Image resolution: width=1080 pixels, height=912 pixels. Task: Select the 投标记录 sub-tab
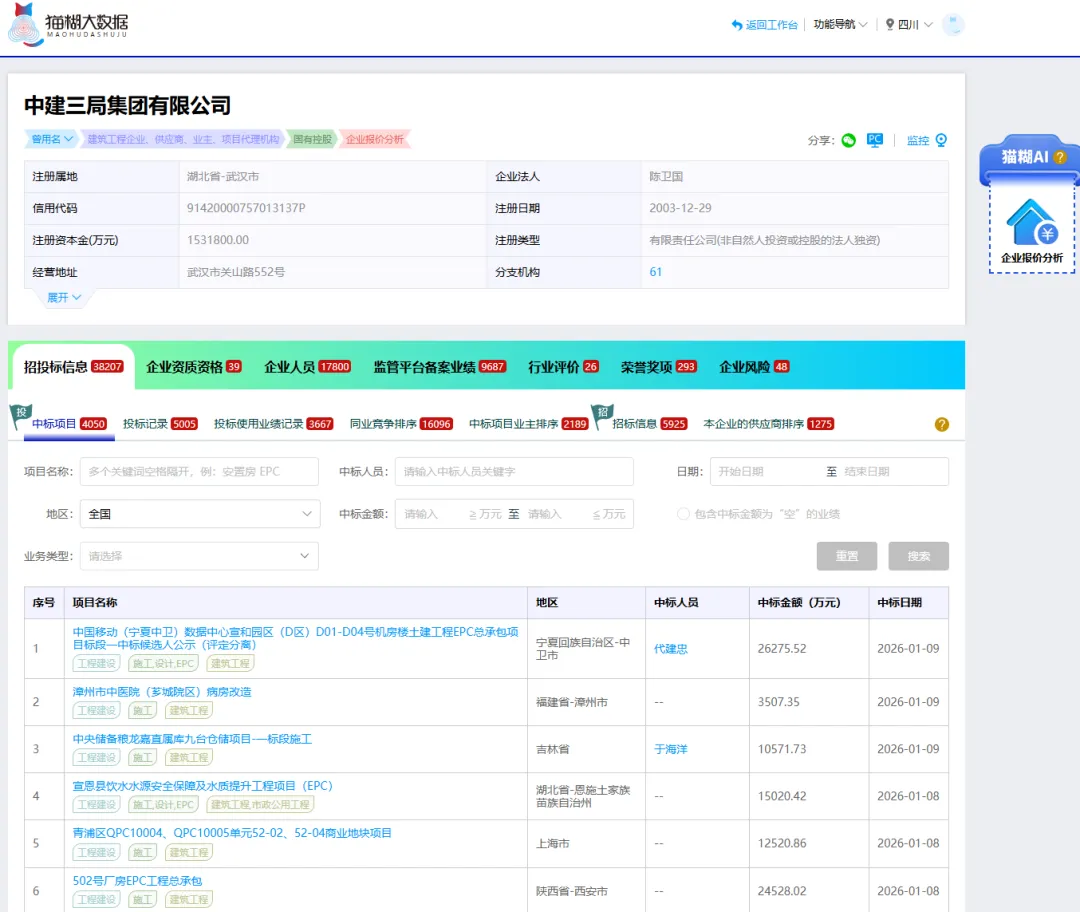point(160,424)
